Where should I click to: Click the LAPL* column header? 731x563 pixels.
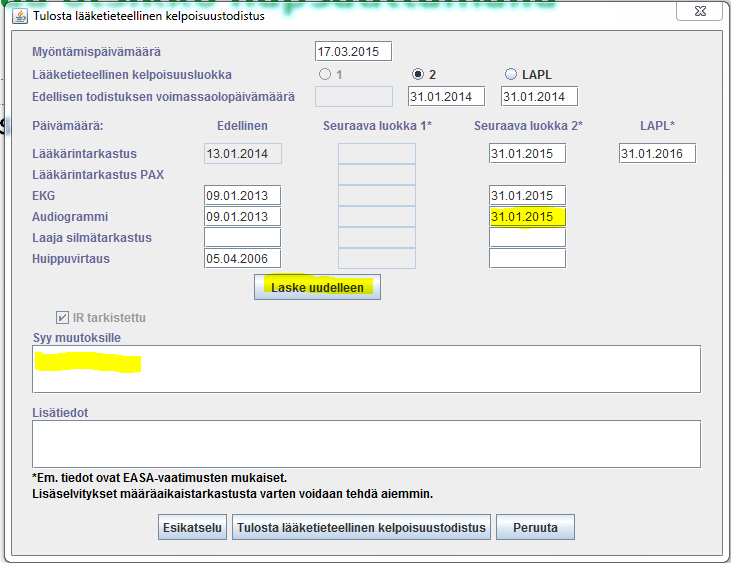pos(657,125)
